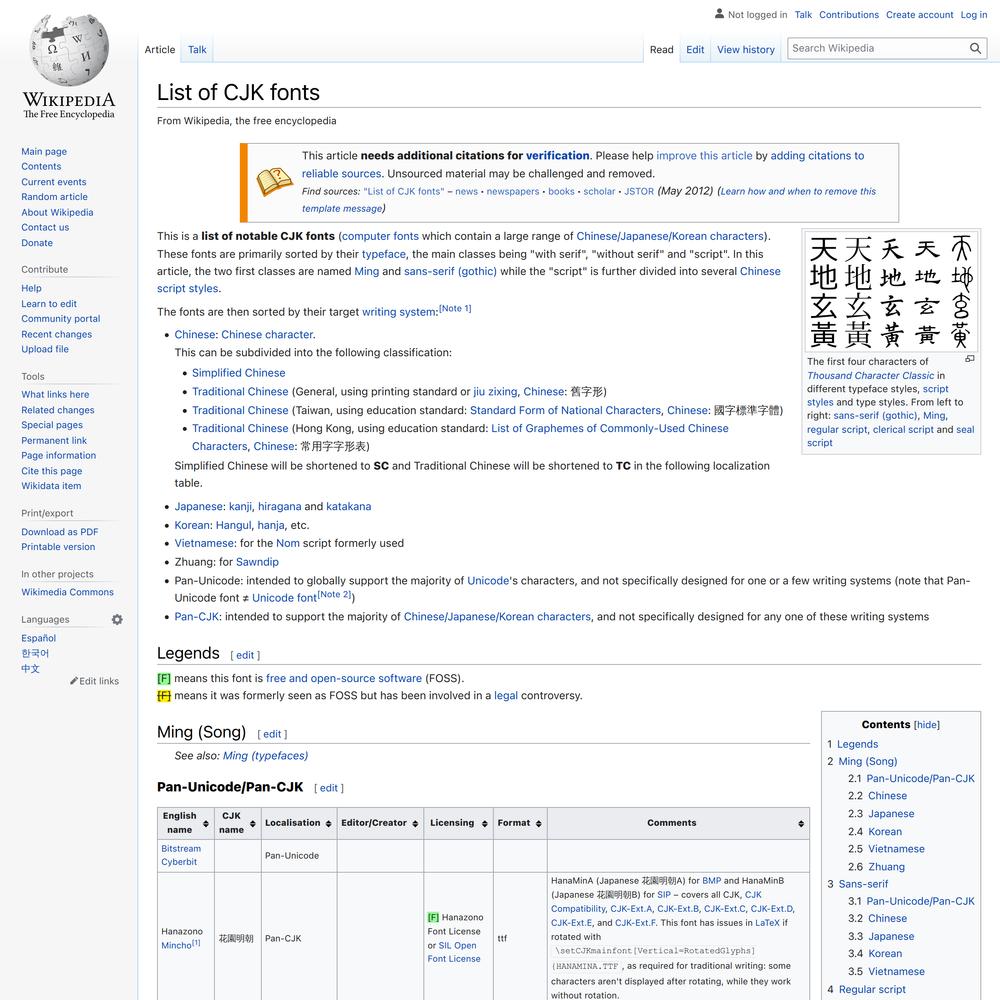Edit the Legends section
The image size is (1000, 1000).
[x=245, y=655]
